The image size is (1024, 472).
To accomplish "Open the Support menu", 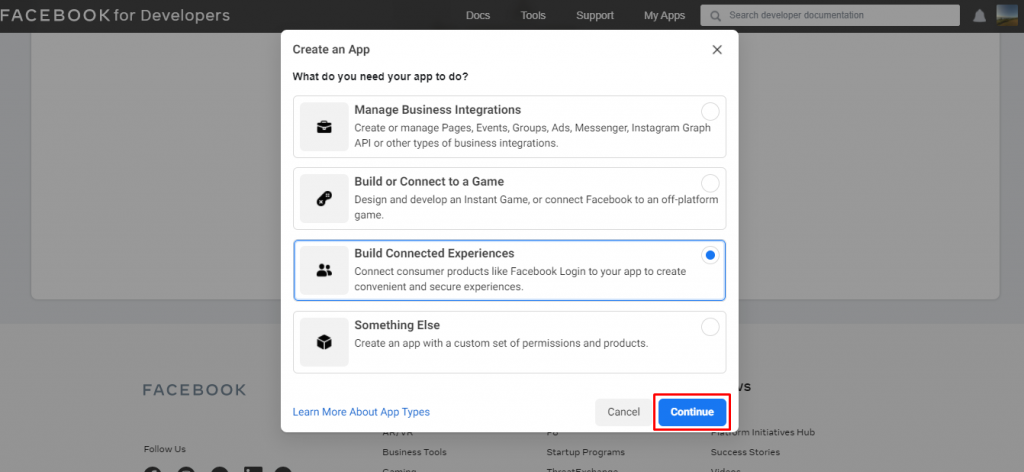I will (594, 16).
